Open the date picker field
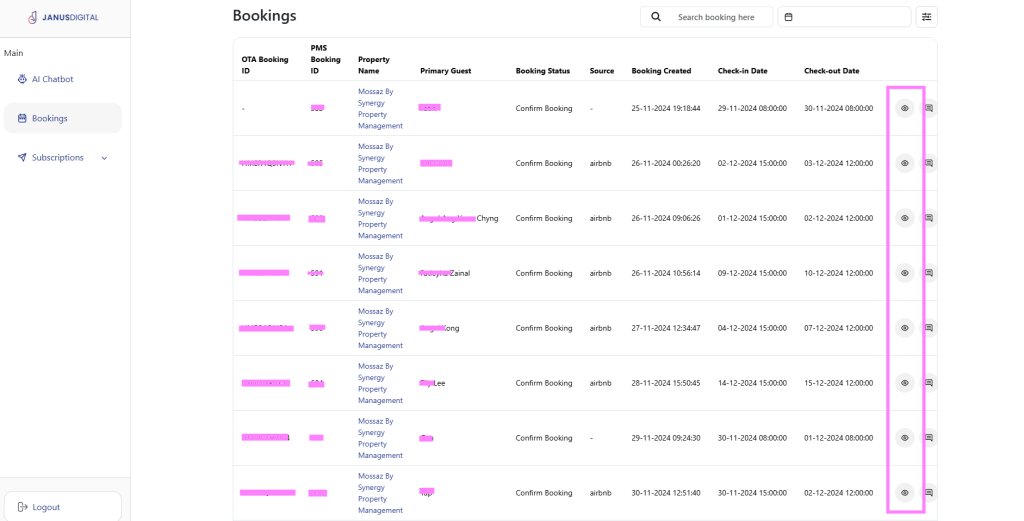Screen dimensions: 1024x521 coord(843,17)
